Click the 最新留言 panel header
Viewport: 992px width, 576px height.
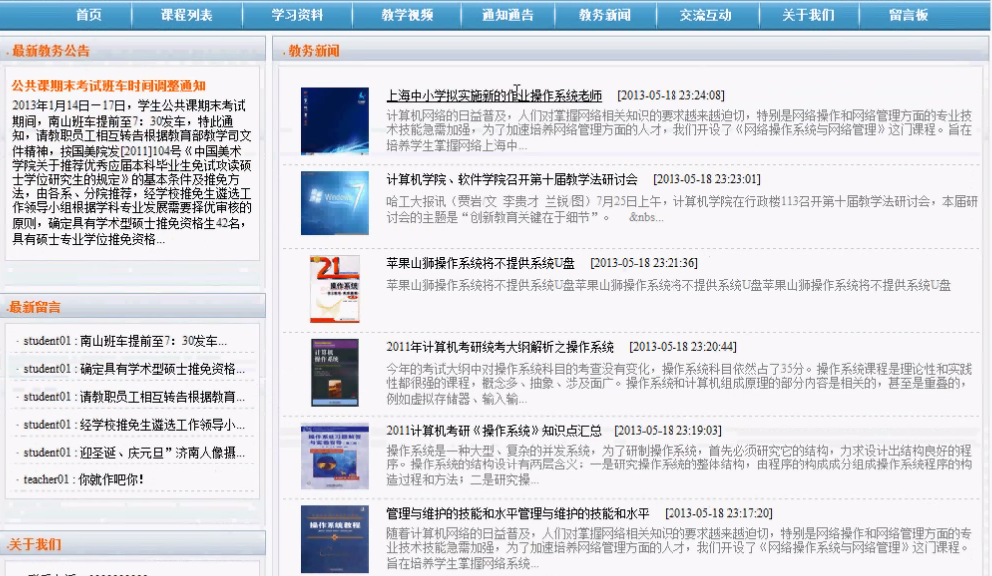(133, 307)
